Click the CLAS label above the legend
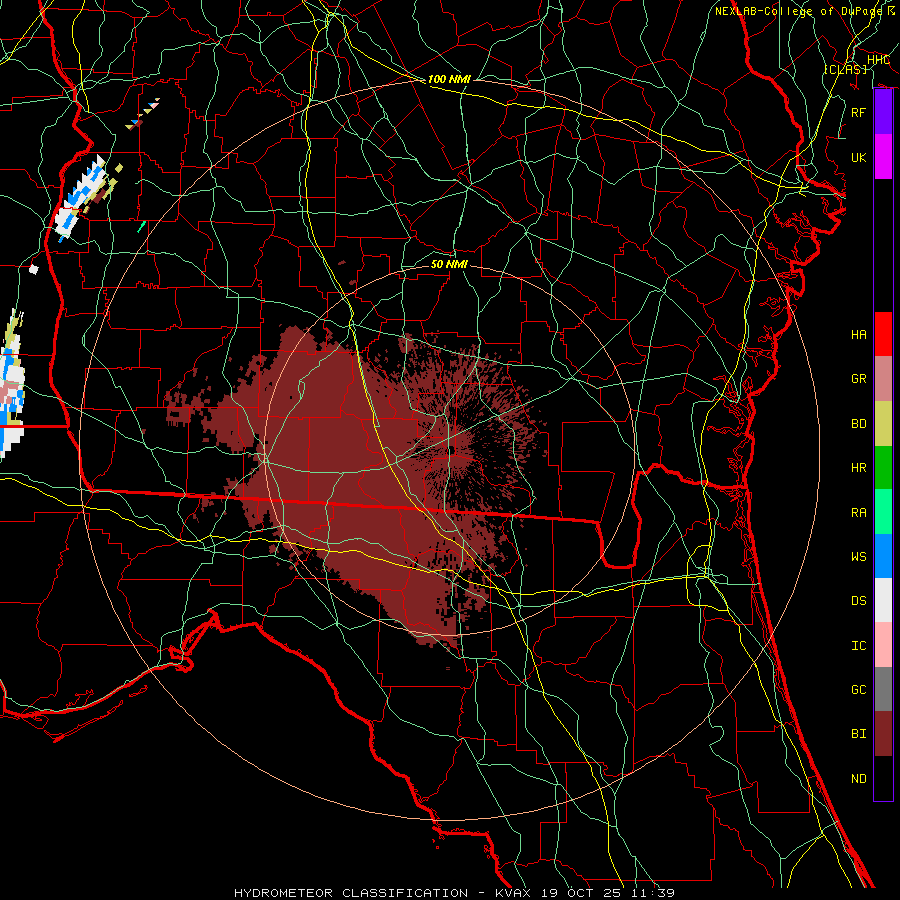Viewport: 900px width, 900px height. [x=845, y=69]
